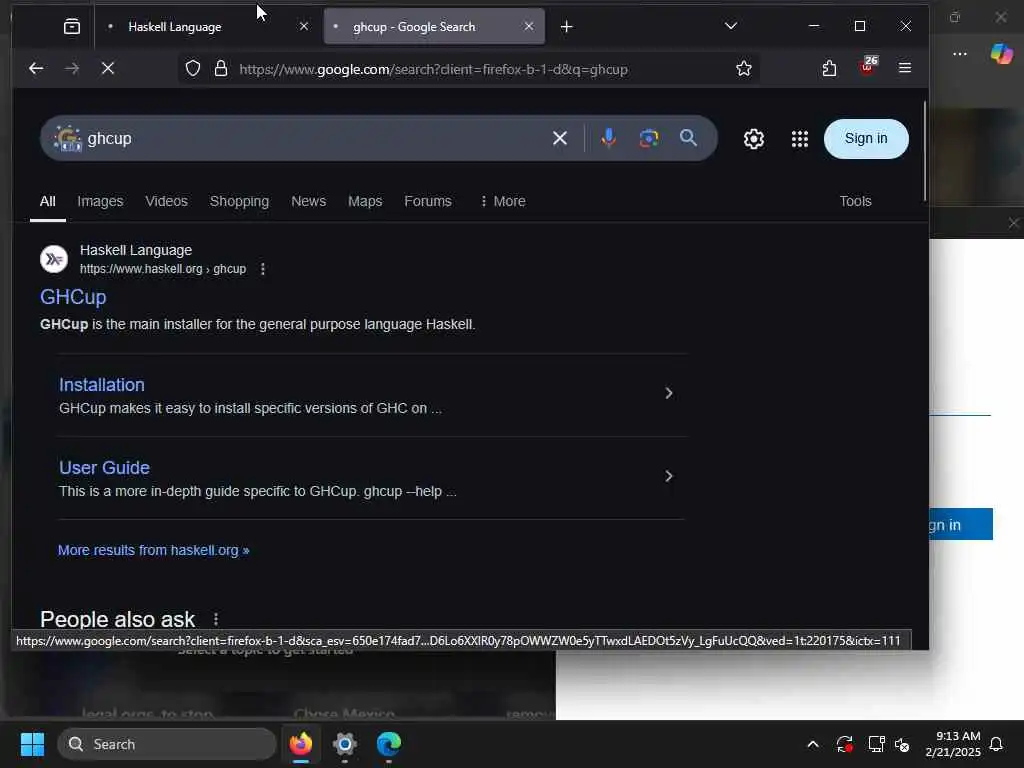This screenshot has width=1024, height=768.
Task: Expand the User Guide sitelink chevron
Action: (668, 476)
